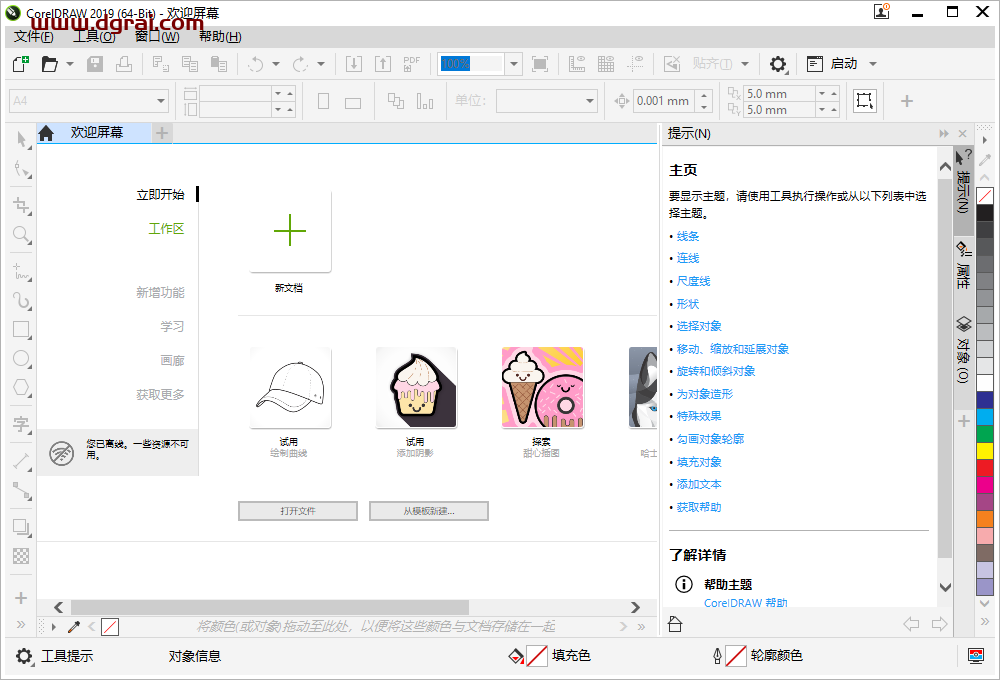Open the 工具(O) menu
The height and width of the screenshot is (680, 1000).
94,37
